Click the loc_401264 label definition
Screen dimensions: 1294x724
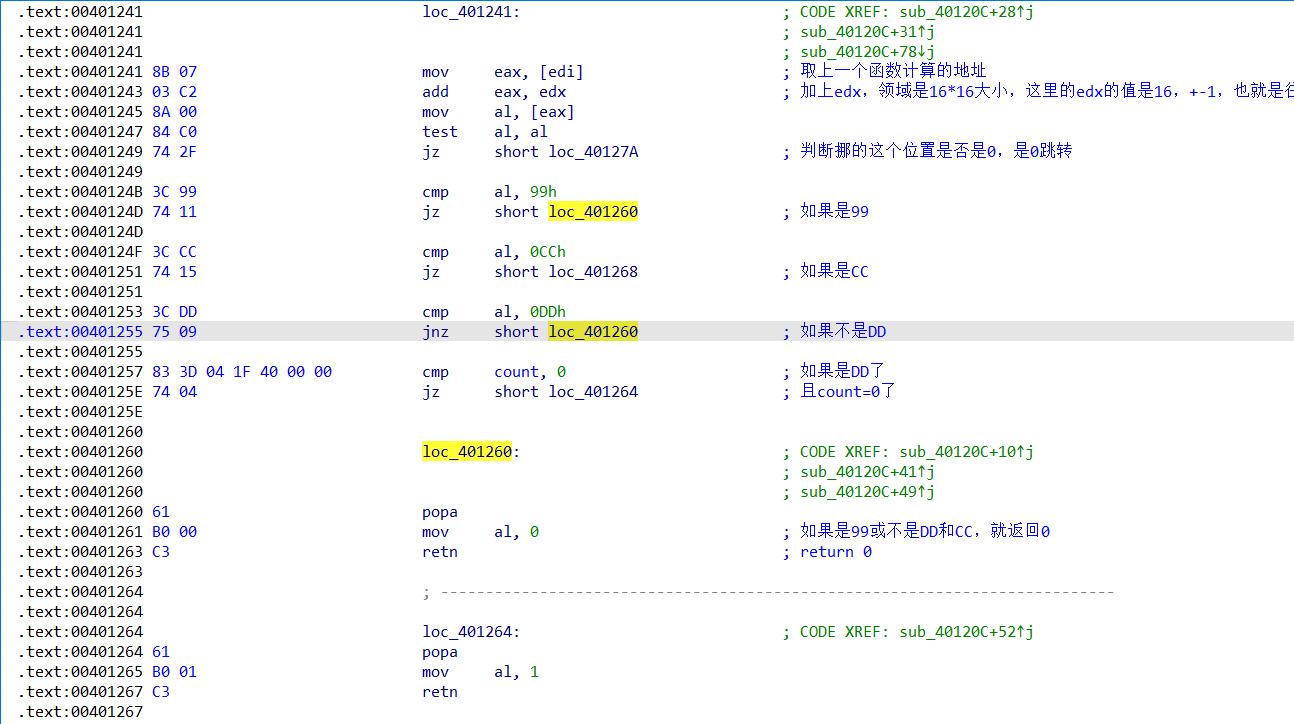click(467, 632)
